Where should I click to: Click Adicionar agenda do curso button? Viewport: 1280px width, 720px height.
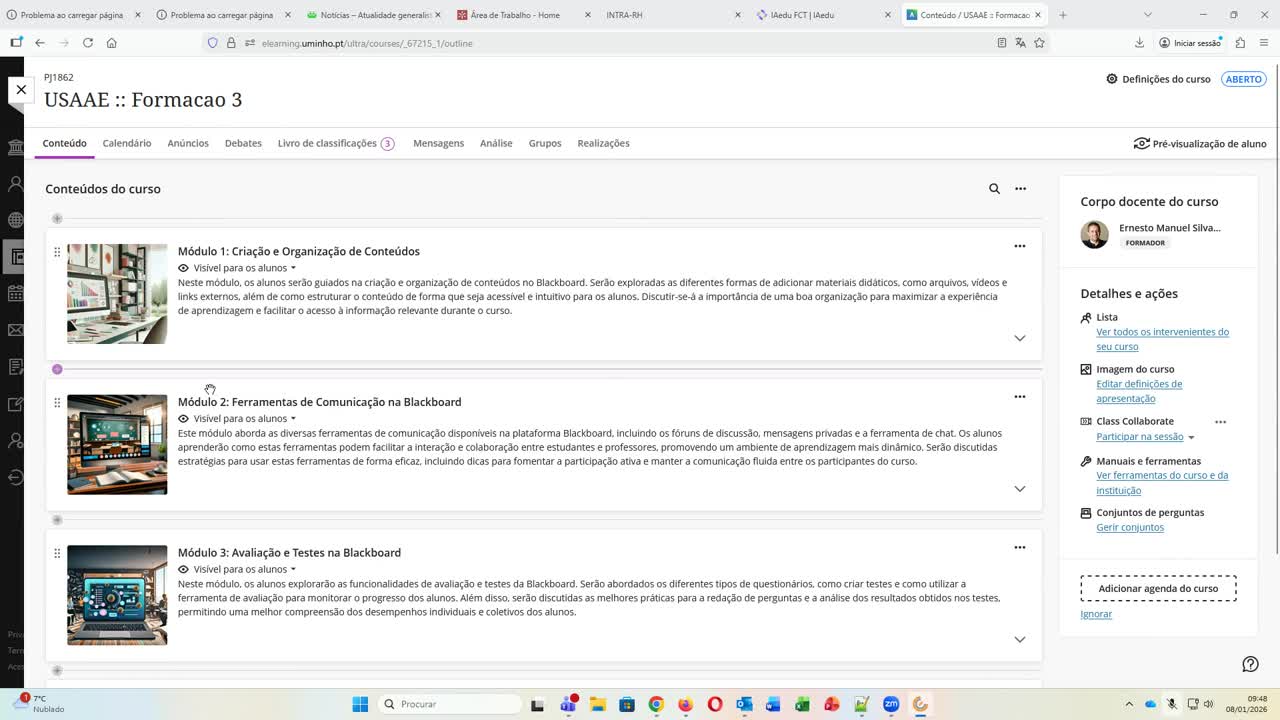click(1158, 588)
